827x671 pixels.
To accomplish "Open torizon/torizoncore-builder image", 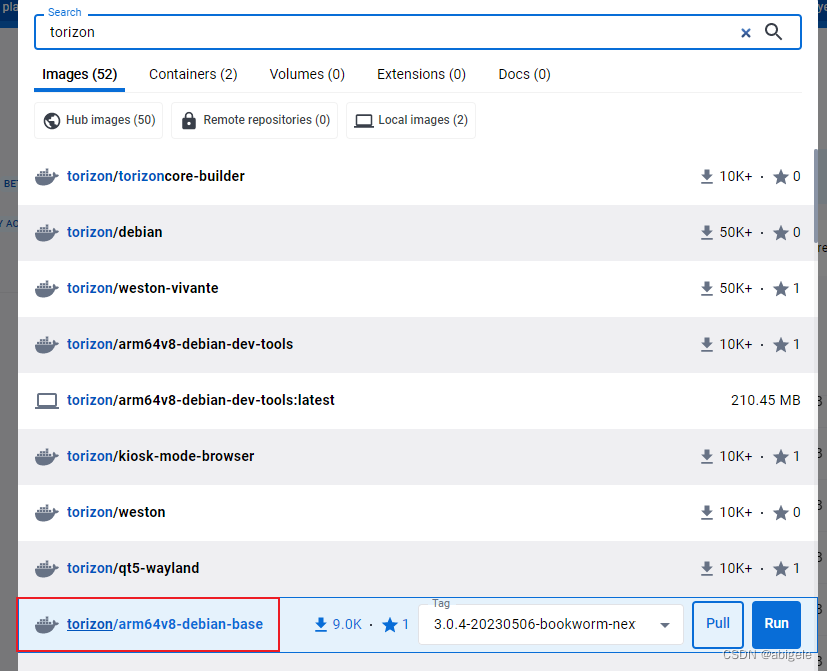I will 156,176.
